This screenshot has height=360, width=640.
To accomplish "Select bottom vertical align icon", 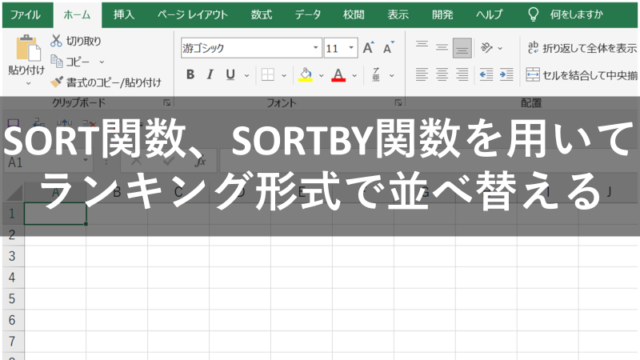I will pyautogui.click(x=462, y=48).
